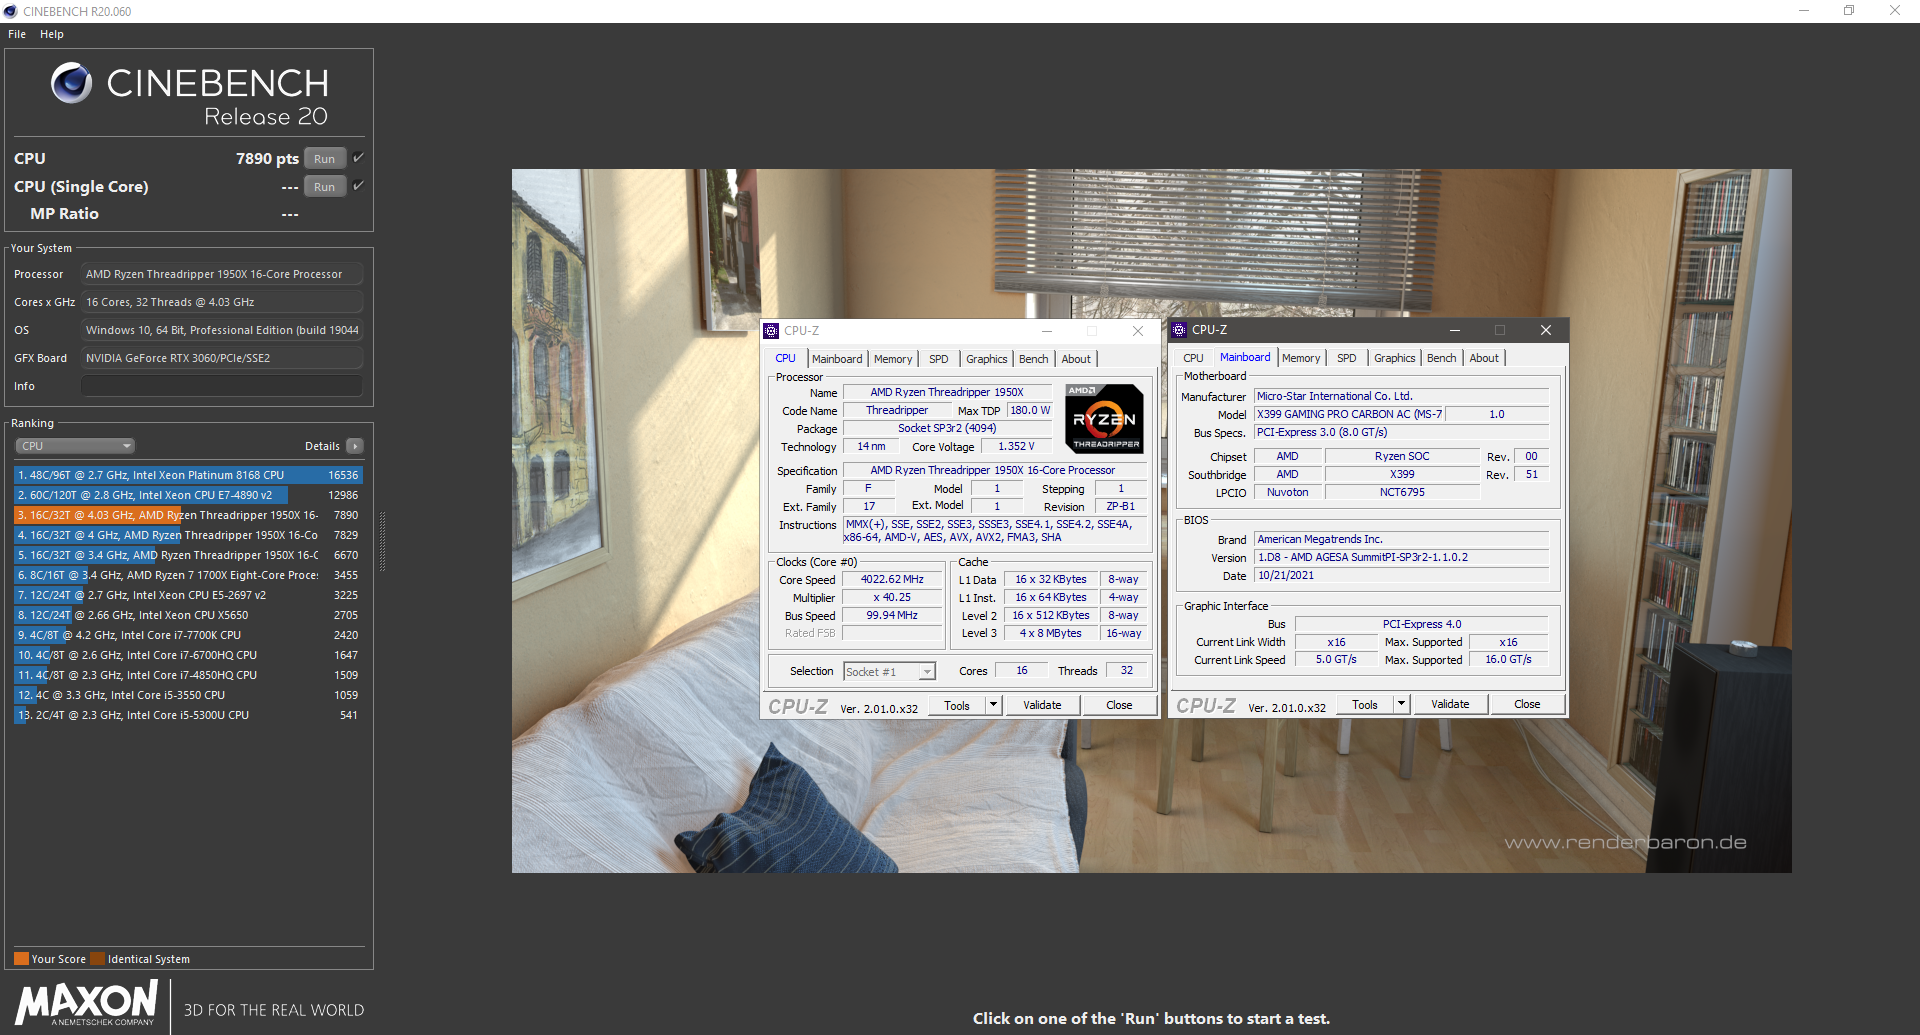Run the CPU Single Core test
Image resolution: width=1920 pixels, height=1035 pixels.
pyautogui.click(x=325, y=187)
